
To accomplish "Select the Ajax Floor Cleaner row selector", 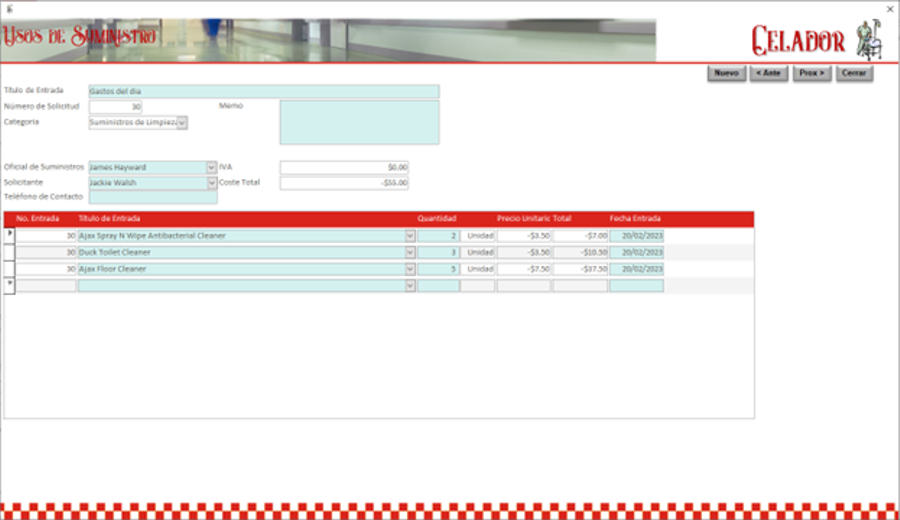I will pyautogui.click(x=10, y=269).
